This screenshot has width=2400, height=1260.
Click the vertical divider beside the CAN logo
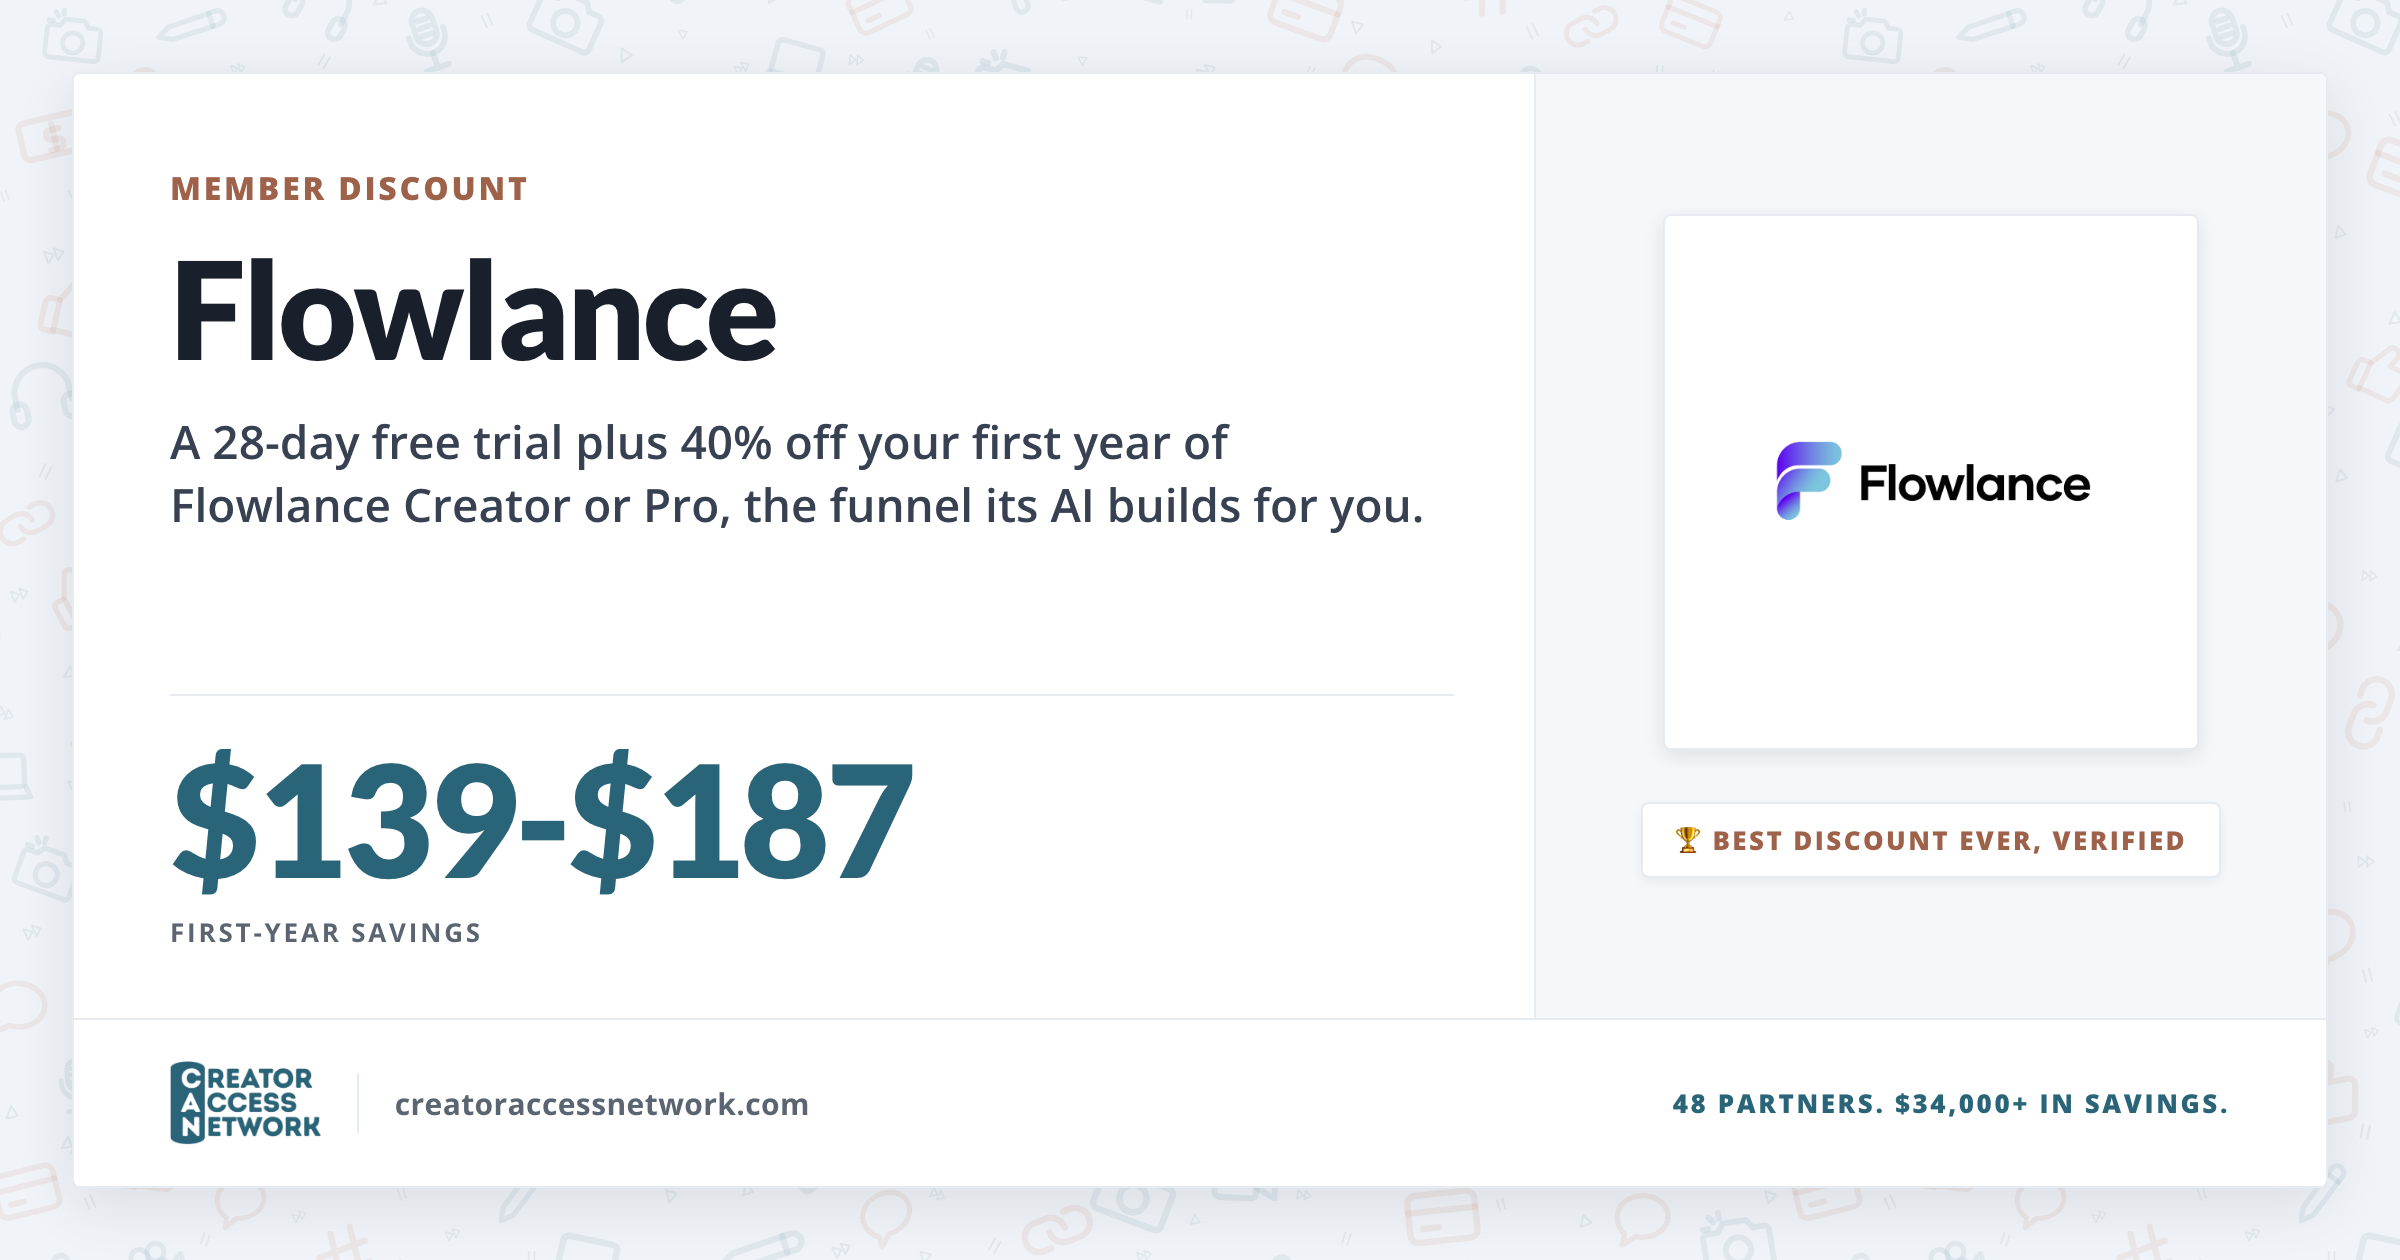point(358,1103)
